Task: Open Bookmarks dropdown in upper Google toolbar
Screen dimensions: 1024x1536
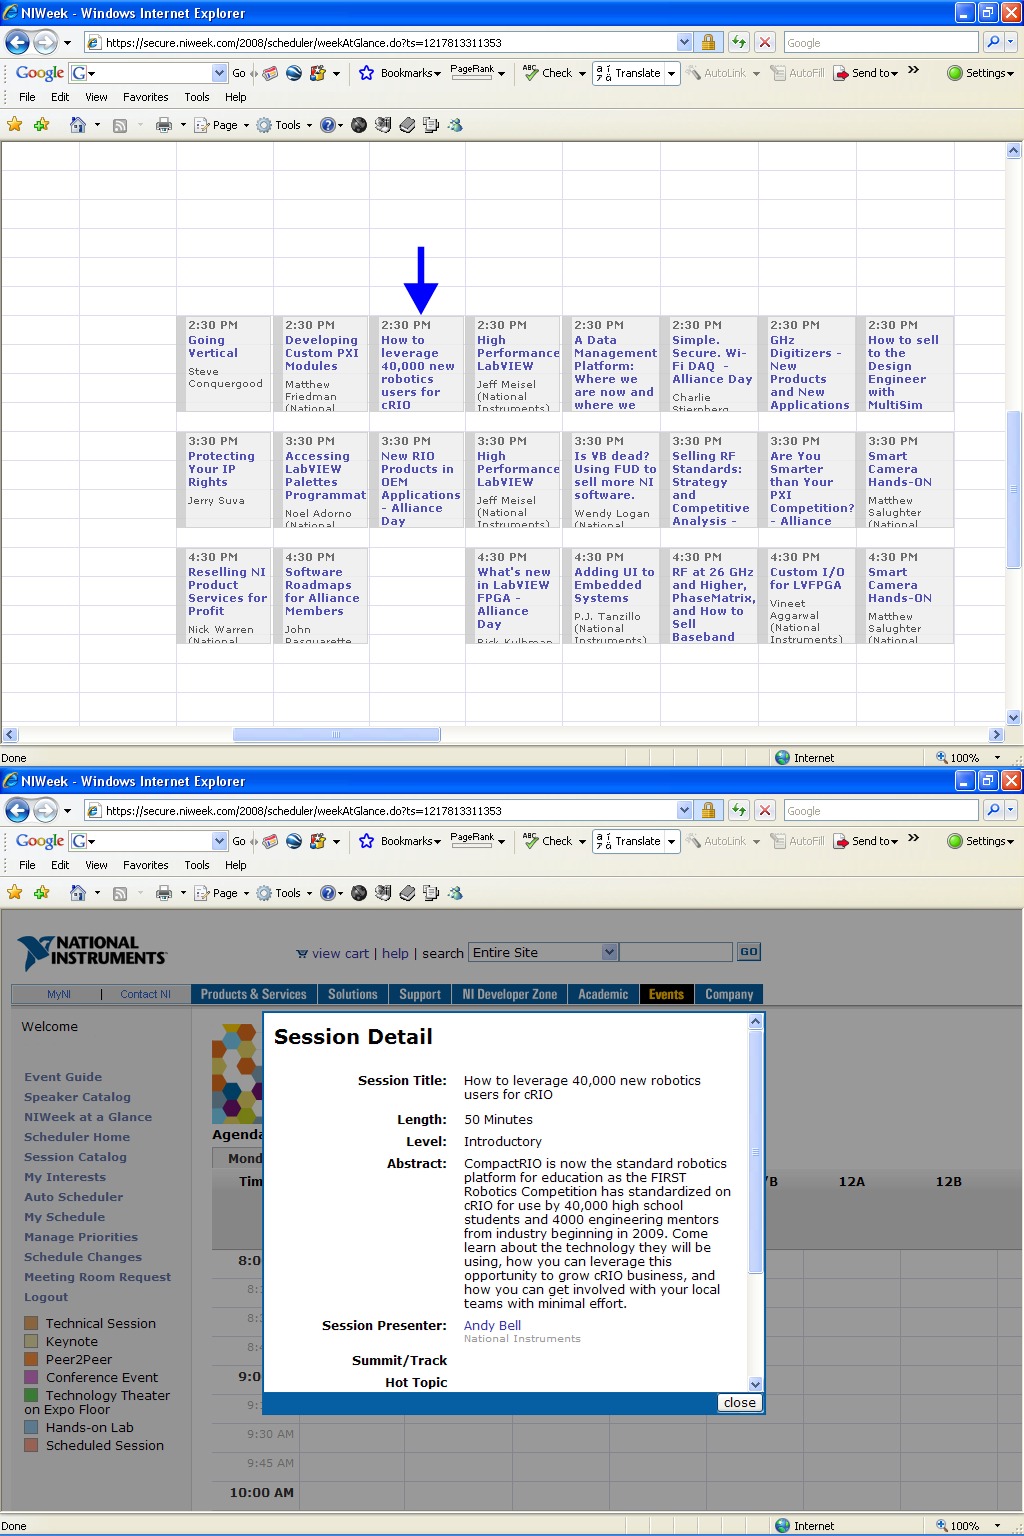Action: [399, 73]
